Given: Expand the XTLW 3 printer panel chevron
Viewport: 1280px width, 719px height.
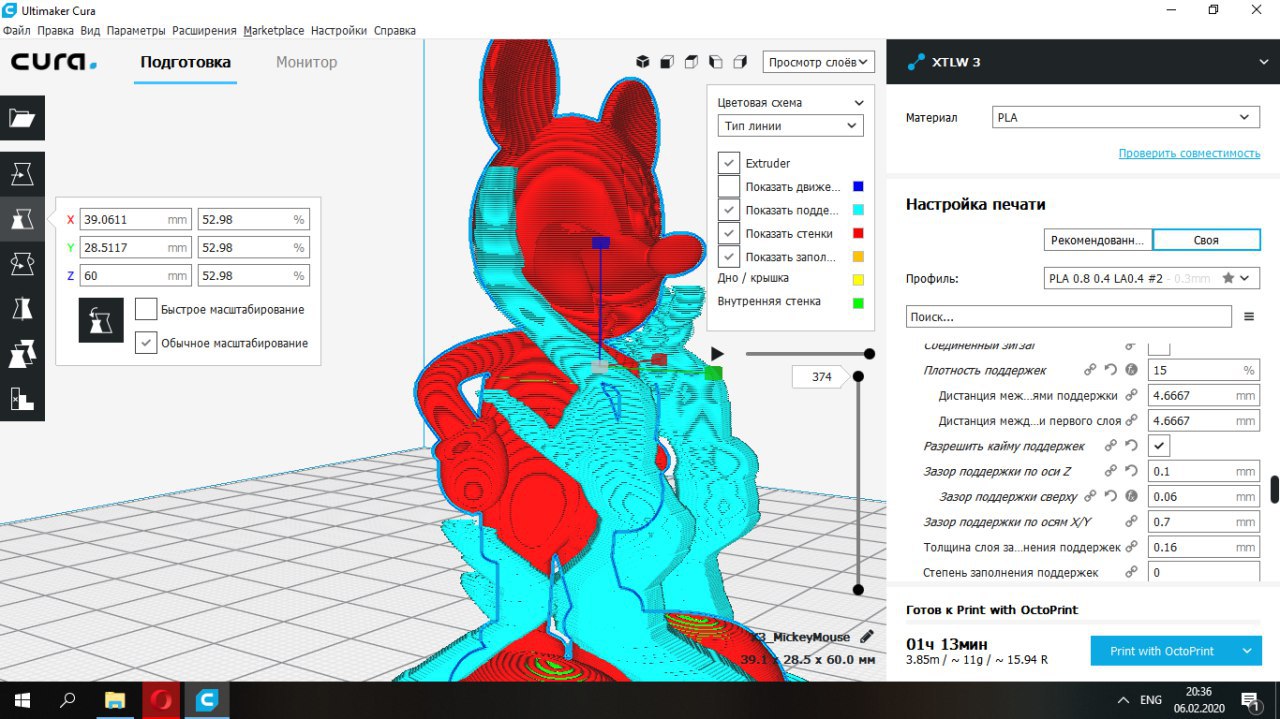Looking at the screenshot, I should [1264, 62].
